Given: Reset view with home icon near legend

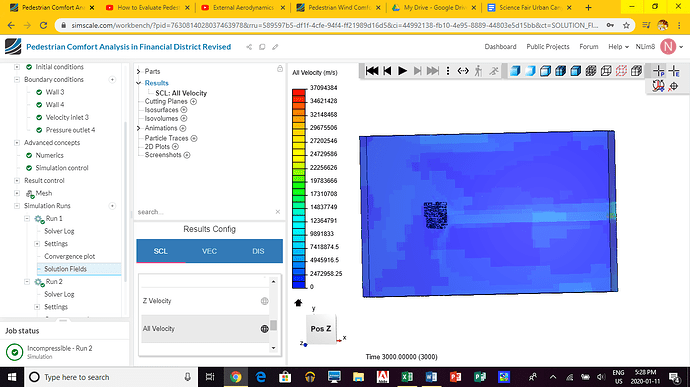Looking at the screenshot, I should 298,302.
